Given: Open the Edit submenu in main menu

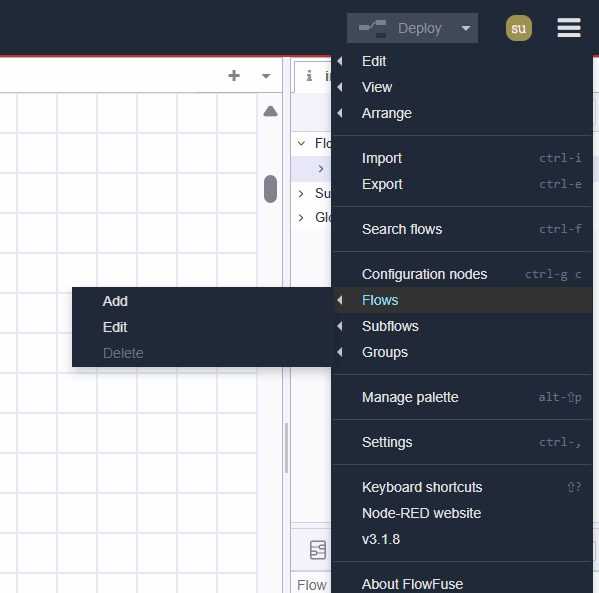Looking at the screenshot, I should click(462, 61).
